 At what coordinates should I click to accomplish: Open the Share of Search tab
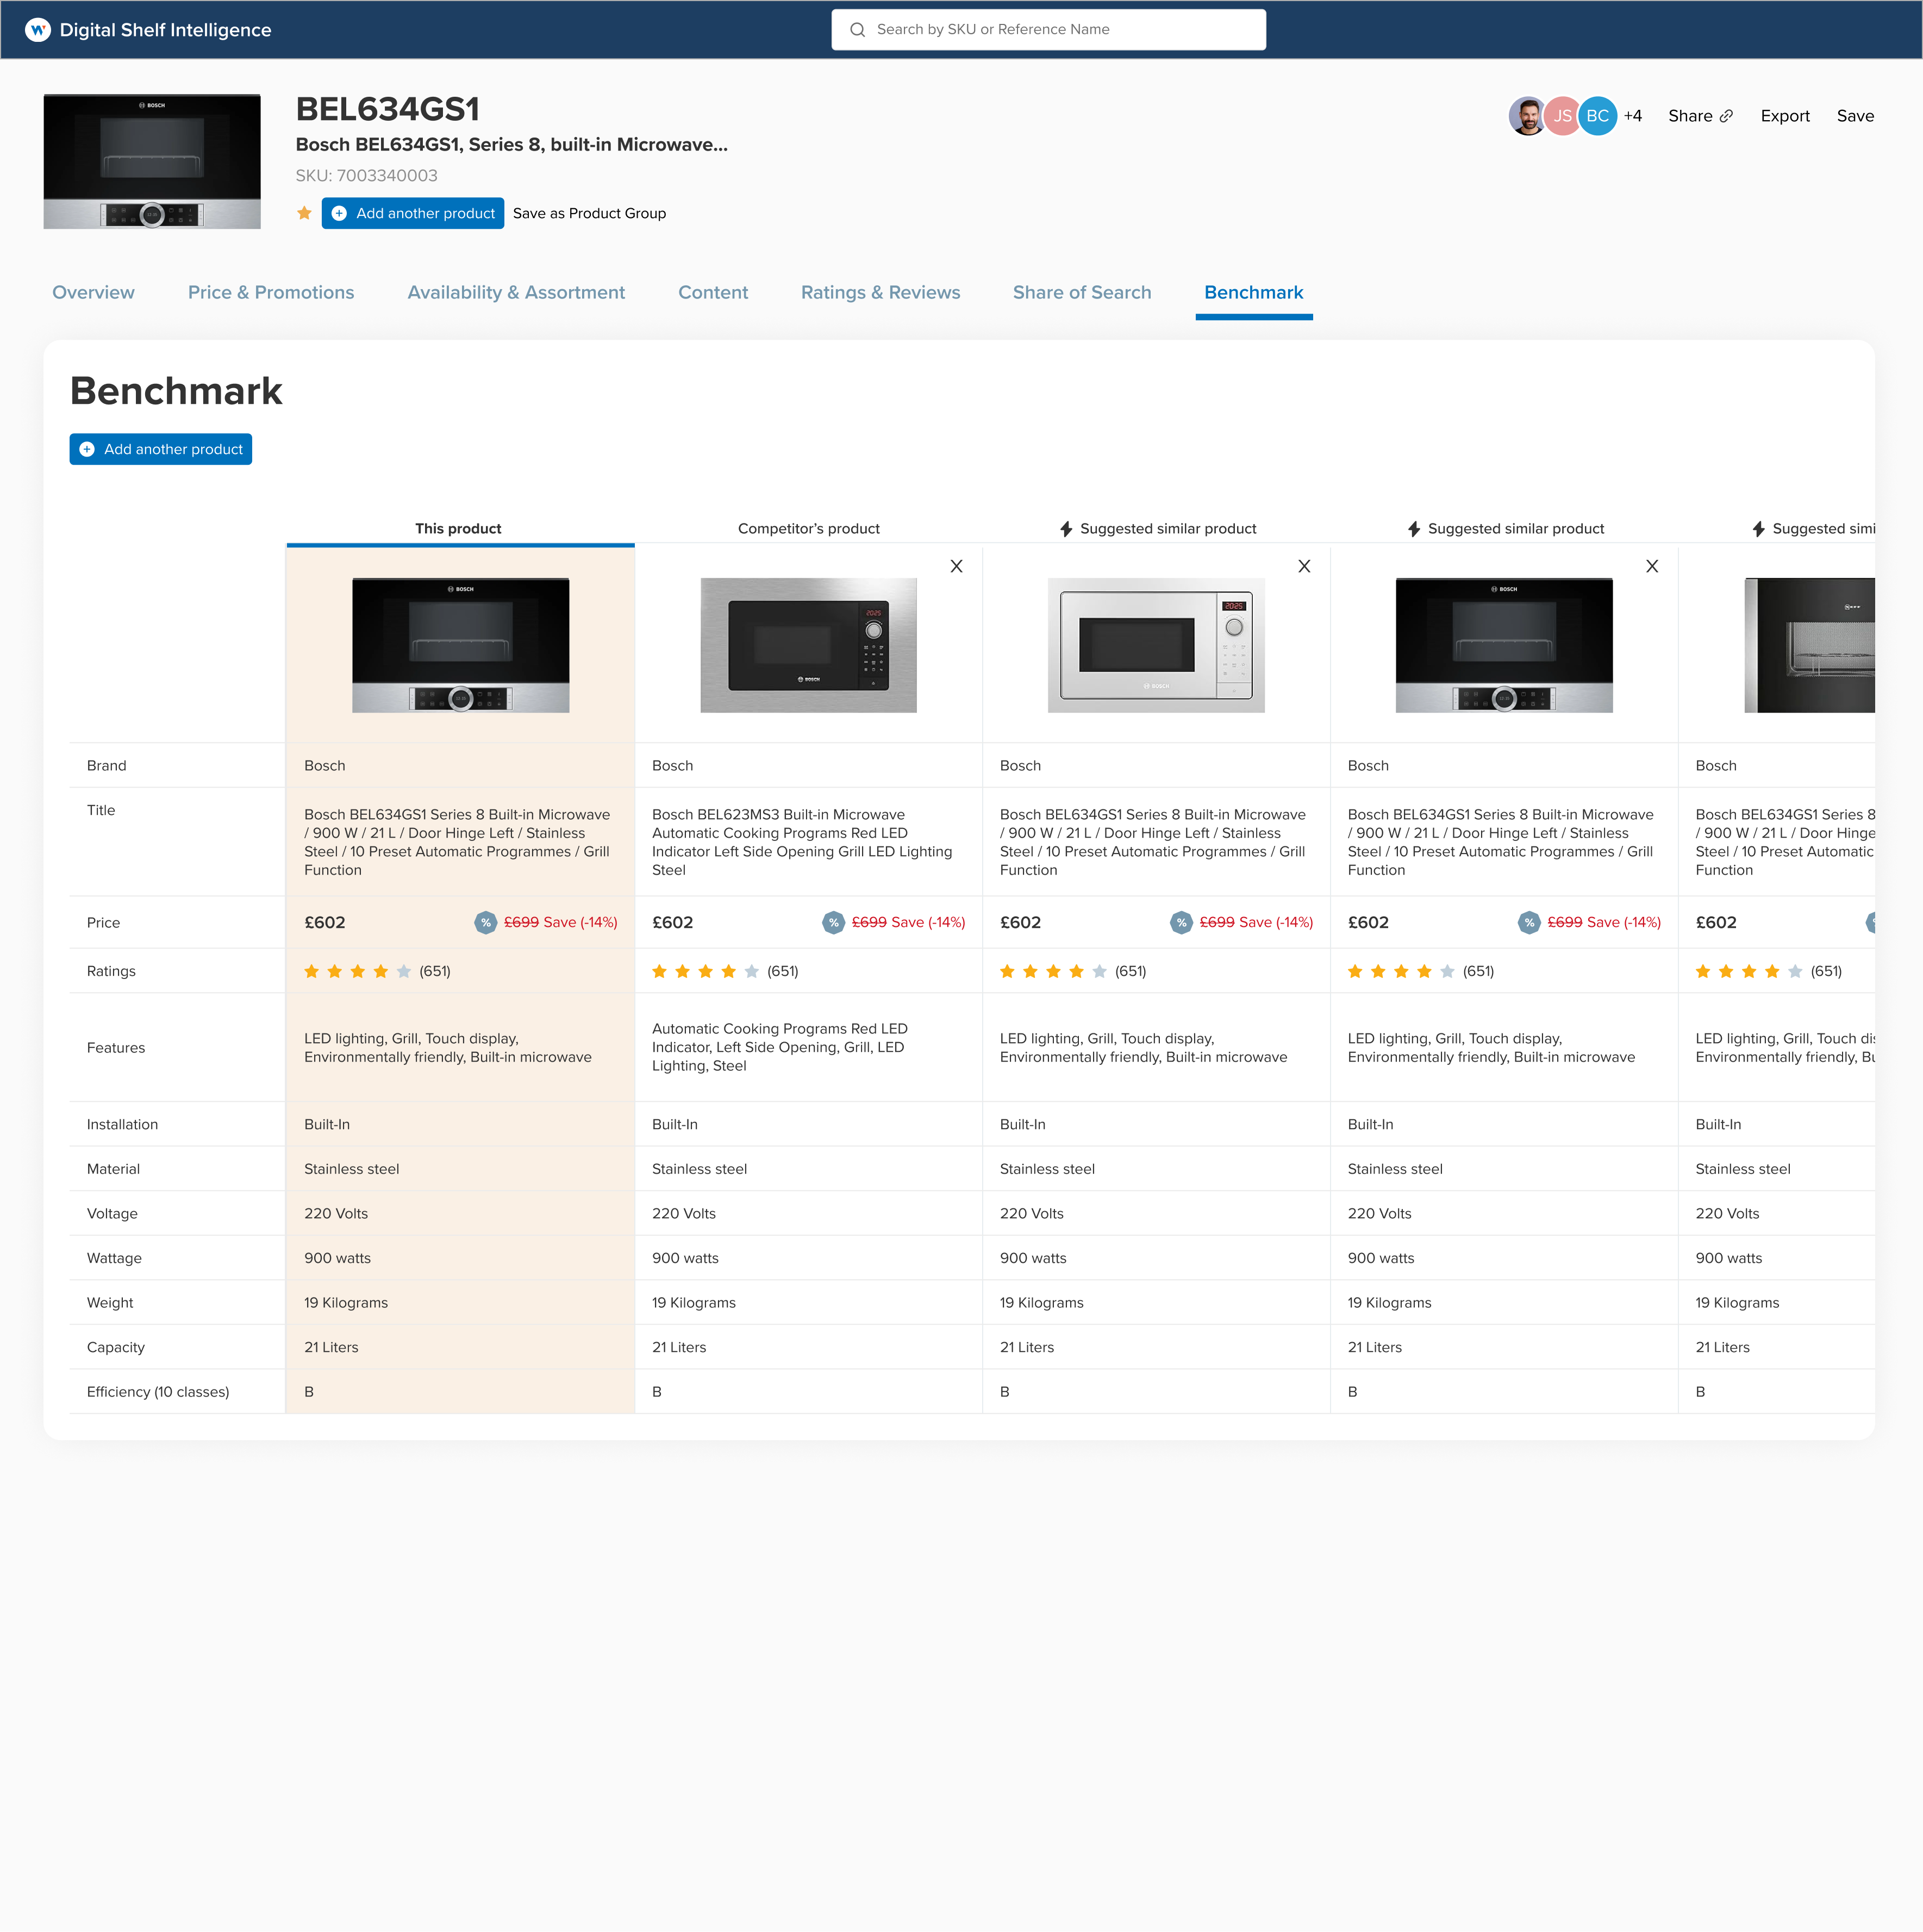pyautogui.click(x=1081, y=292)
